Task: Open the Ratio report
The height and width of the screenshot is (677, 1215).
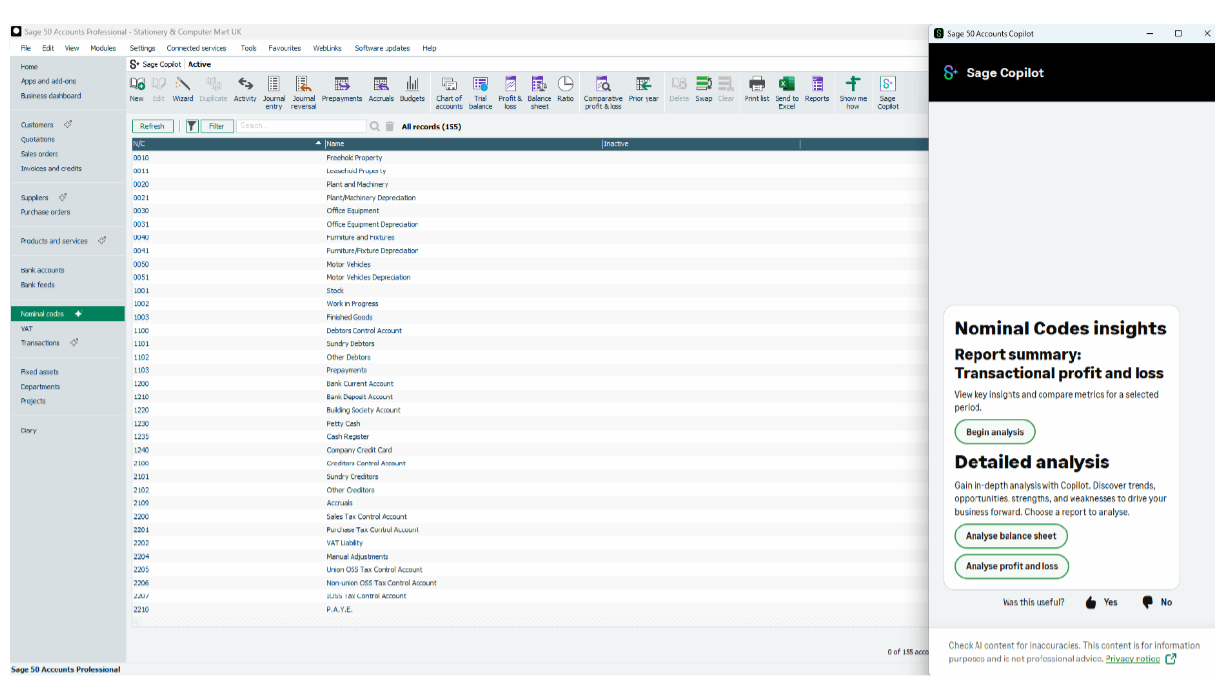Action: (x=566, y=88)
